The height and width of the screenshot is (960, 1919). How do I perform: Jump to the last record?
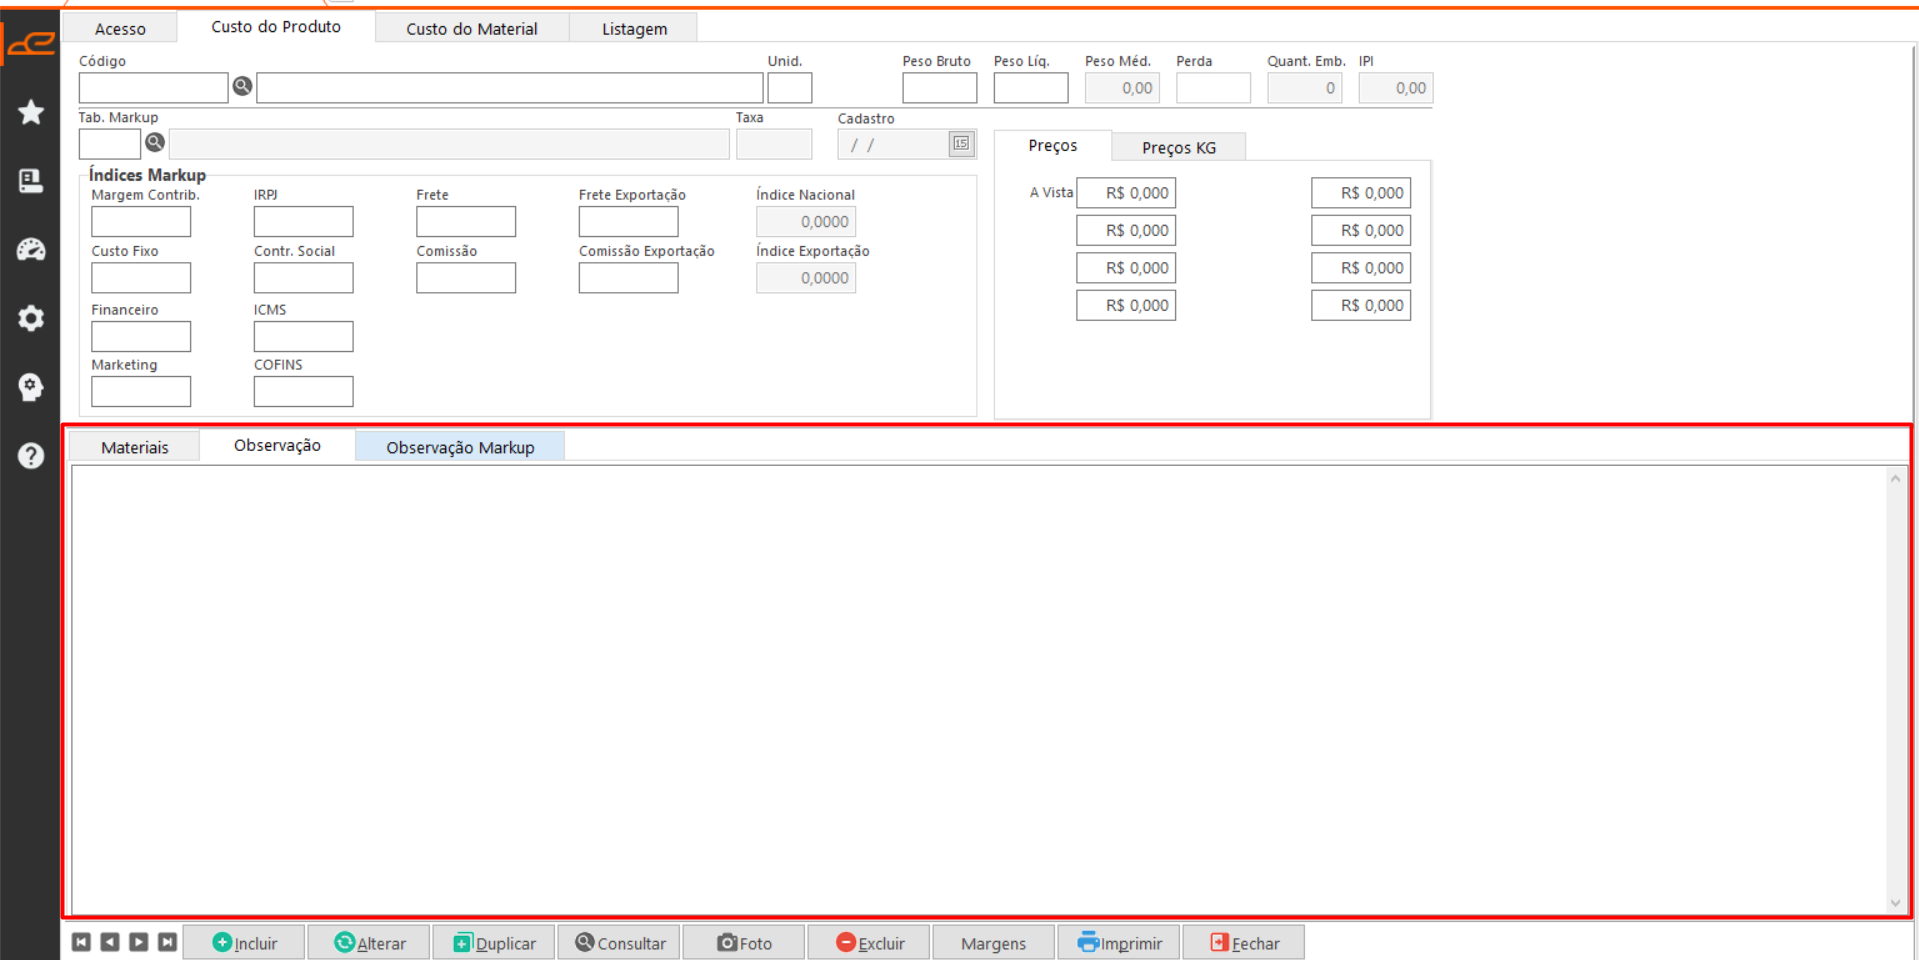[168, 942]
